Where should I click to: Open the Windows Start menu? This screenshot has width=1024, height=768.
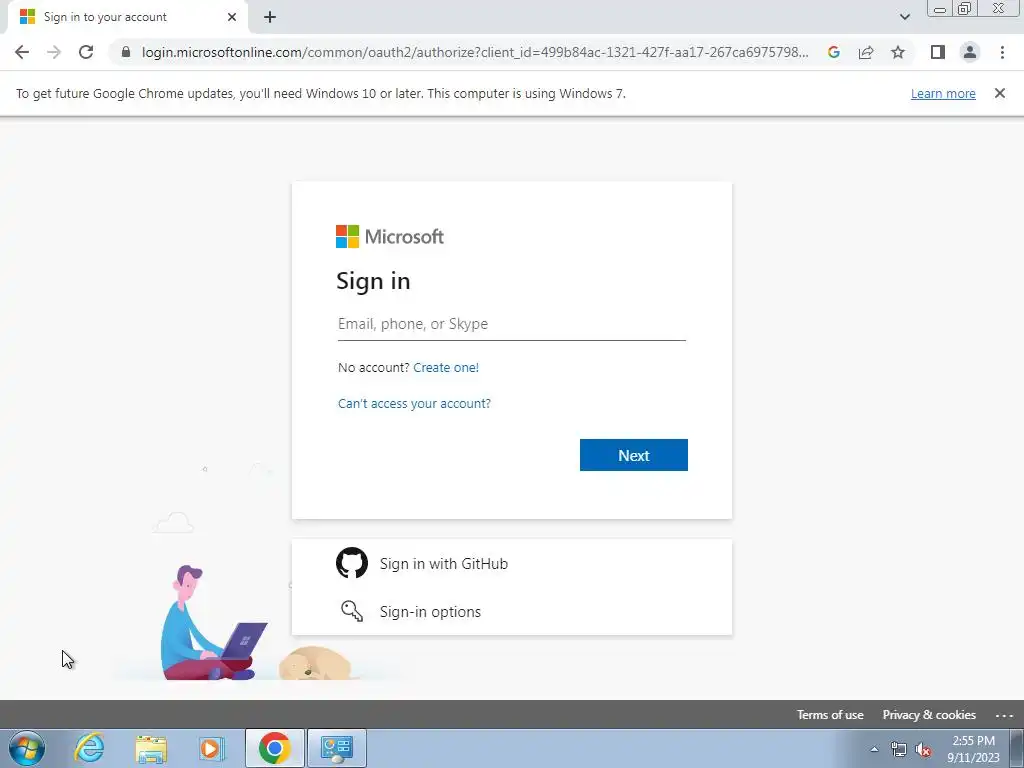click(x=27, y=748)
